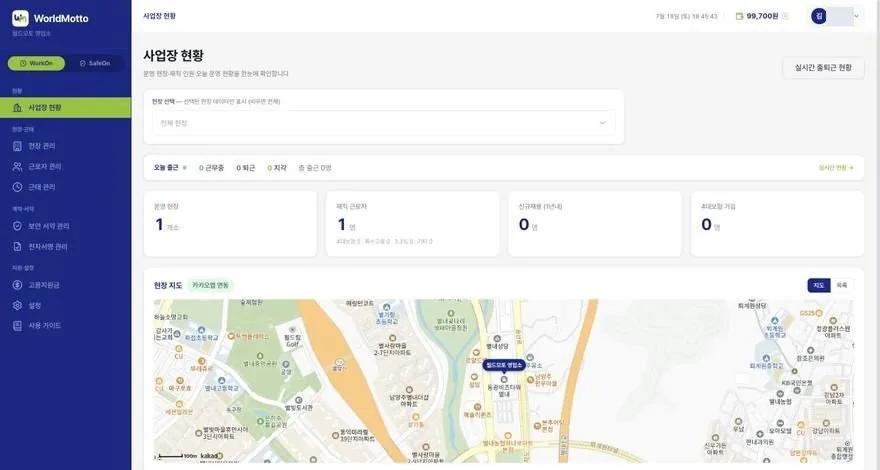Click the 신규채용 0명 card
880x470 pixels.
click(x=595, y=224)
